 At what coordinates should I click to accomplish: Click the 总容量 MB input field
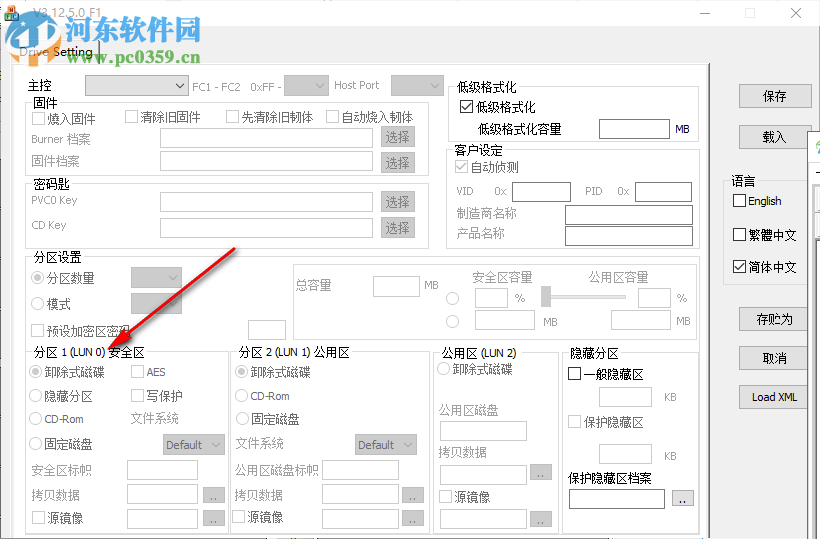396,286
